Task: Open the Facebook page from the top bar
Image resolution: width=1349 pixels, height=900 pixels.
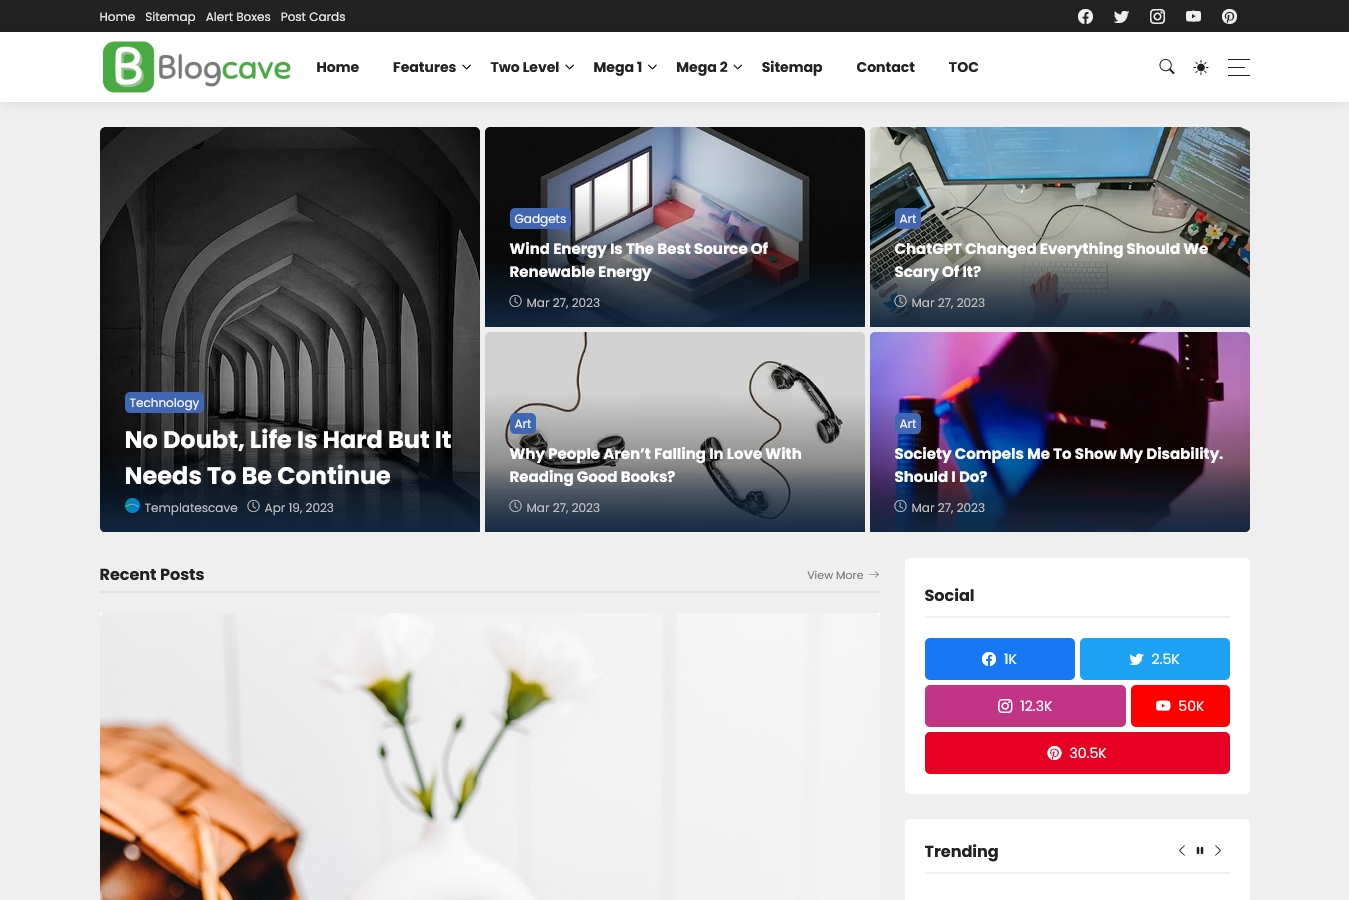Action: point(1085,16)
